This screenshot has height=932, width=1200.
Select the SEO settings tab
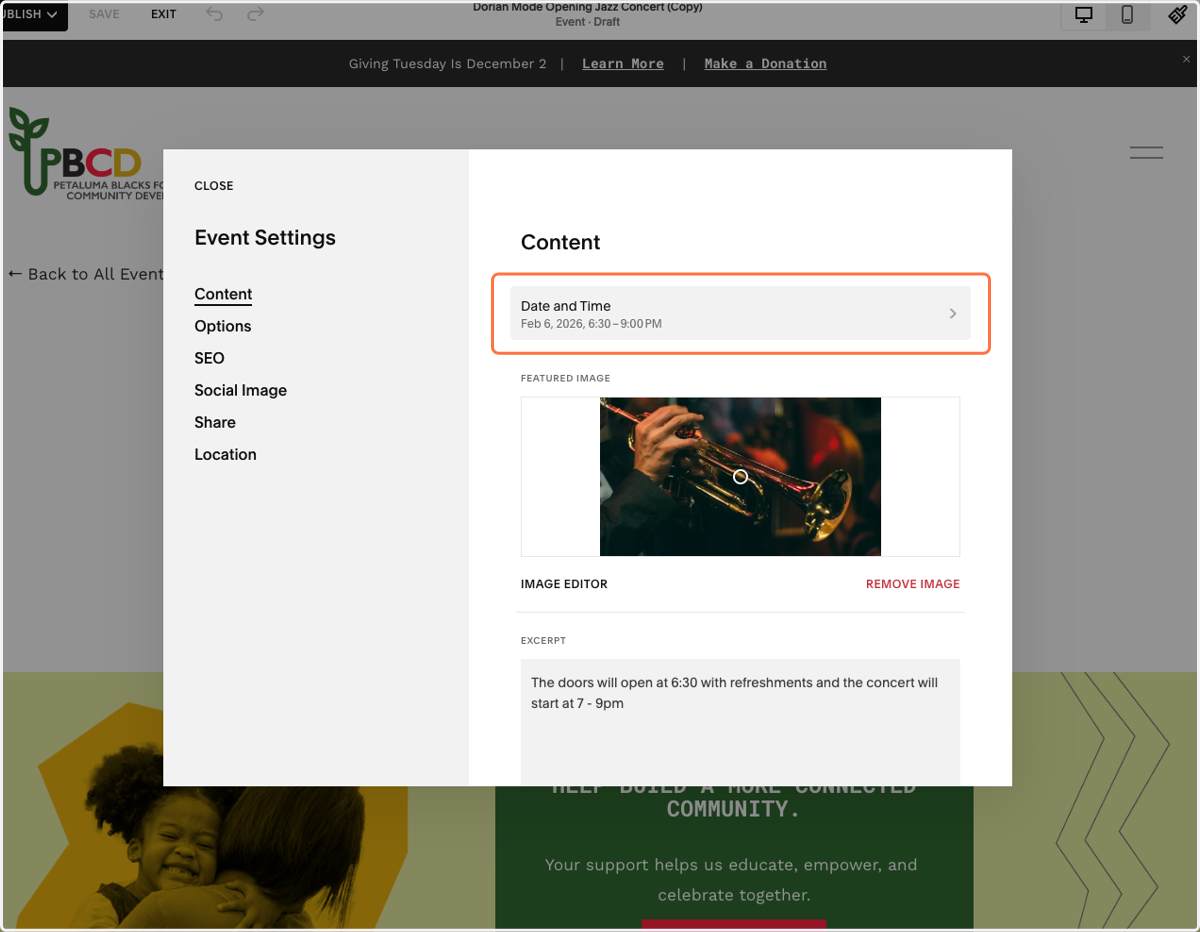[209, 358]
